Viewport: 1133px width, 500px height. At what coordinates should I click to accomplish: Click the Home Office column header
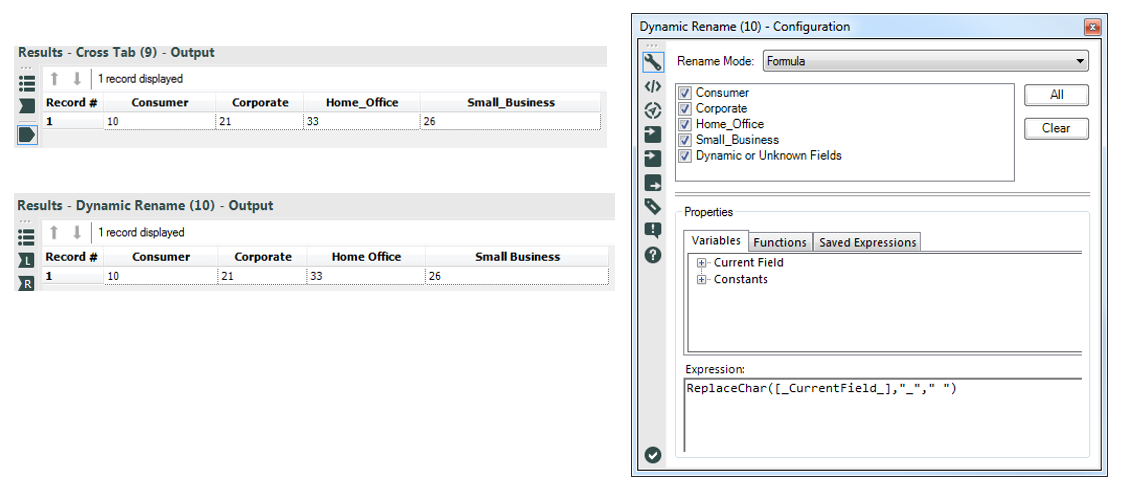click(366, 257)
